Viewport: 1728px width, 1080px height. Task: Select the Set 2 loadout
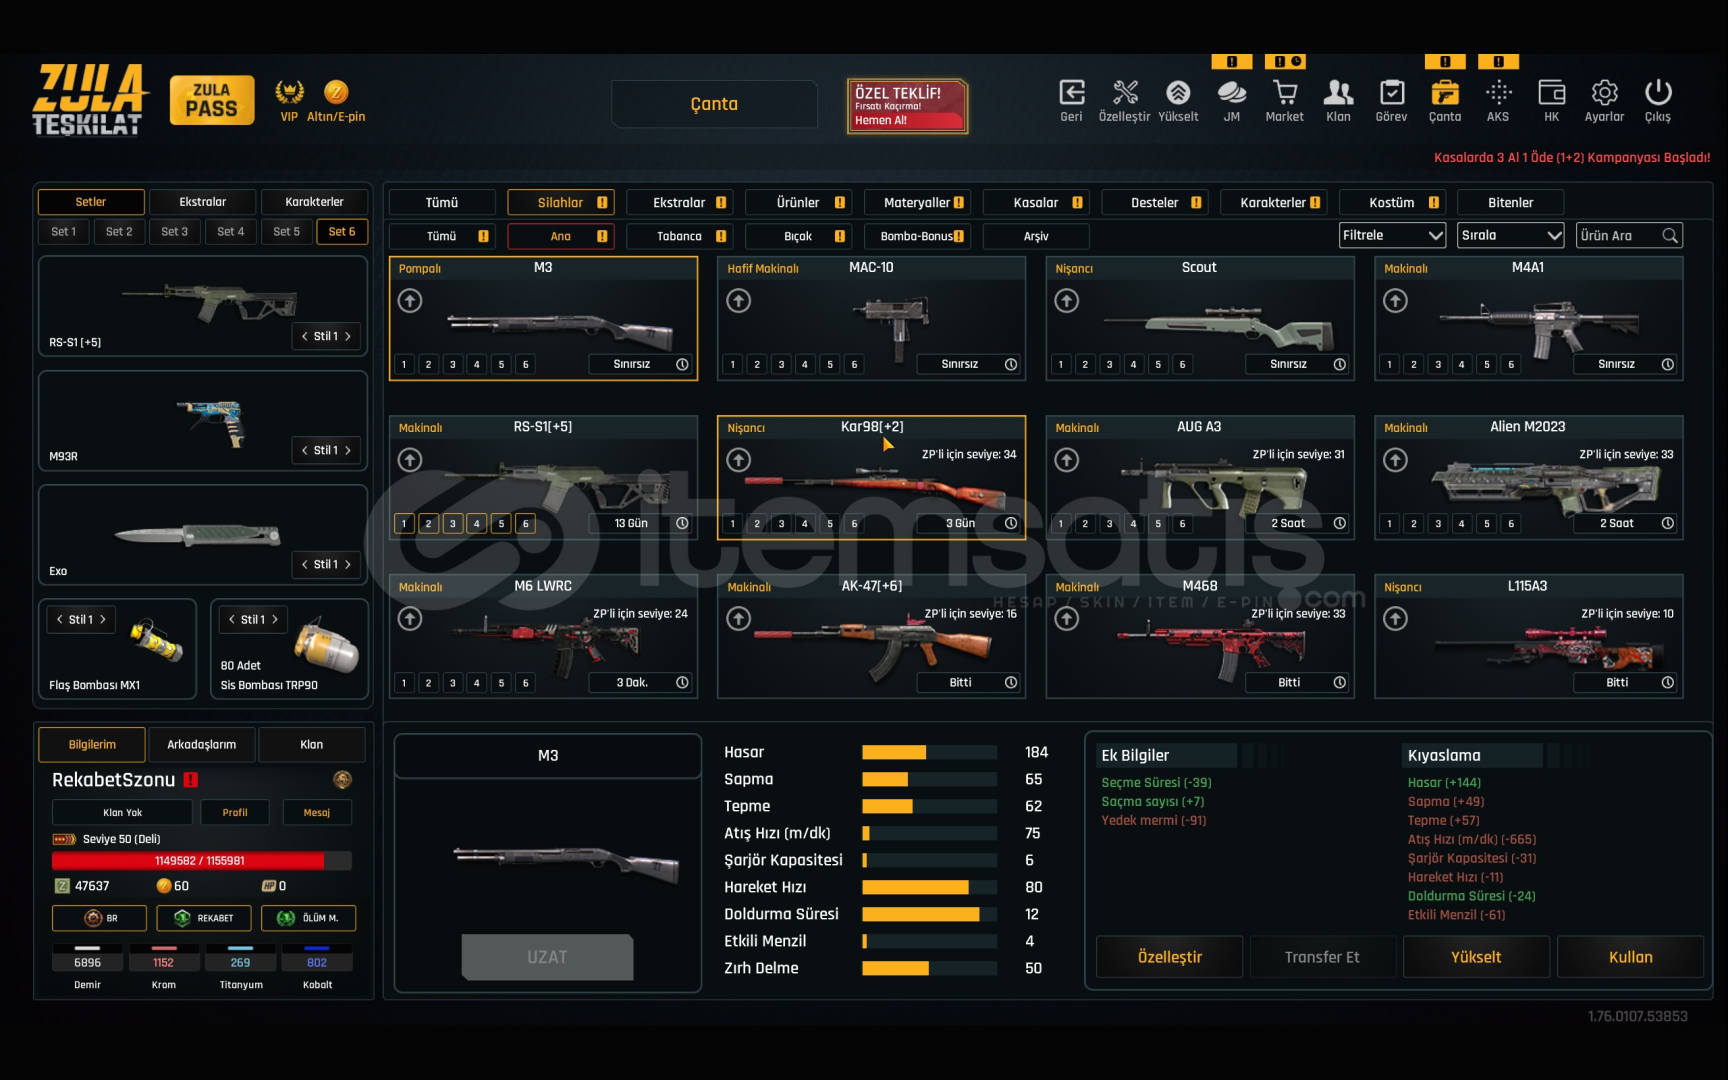click(119, 231)
